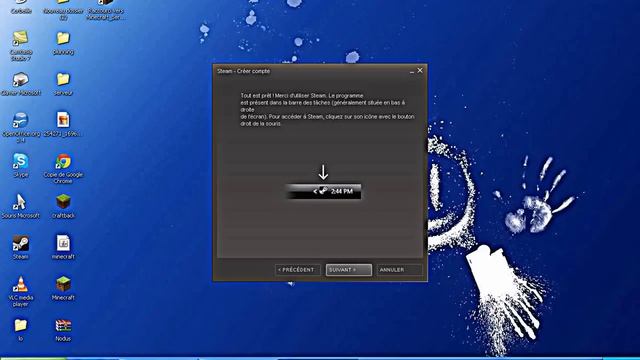Continue with the Suivant button
Screen dimensions: 640x360
pos(349,270)
